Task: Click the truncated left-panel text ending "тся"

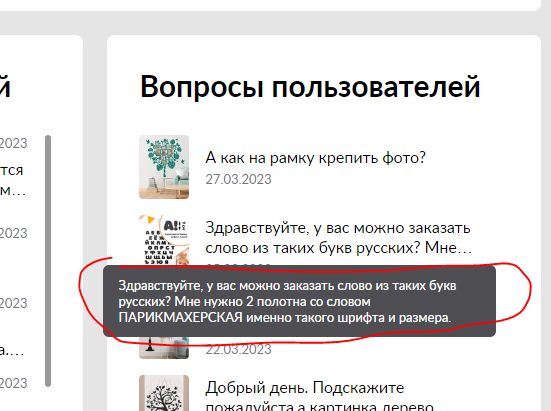Action: pos(12,170)
